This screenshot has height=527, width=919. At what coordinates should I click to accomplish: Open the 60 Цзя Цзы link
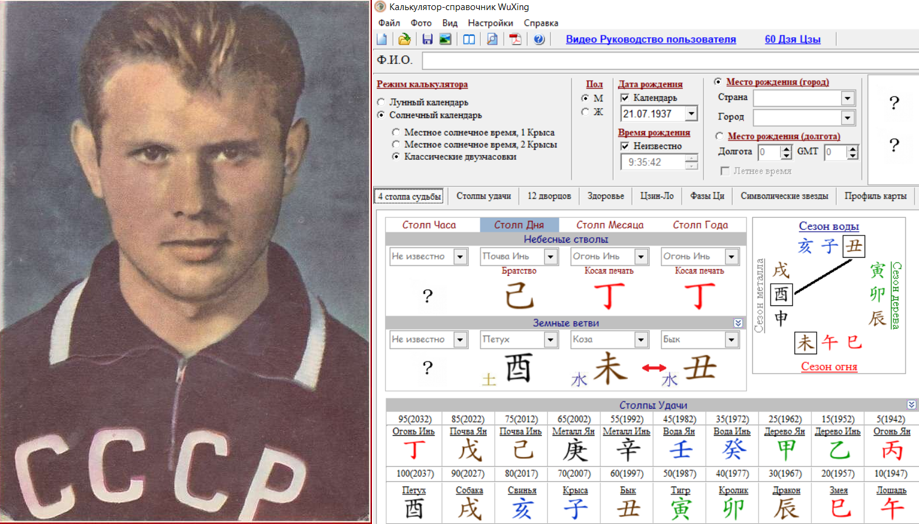point(792,39)
